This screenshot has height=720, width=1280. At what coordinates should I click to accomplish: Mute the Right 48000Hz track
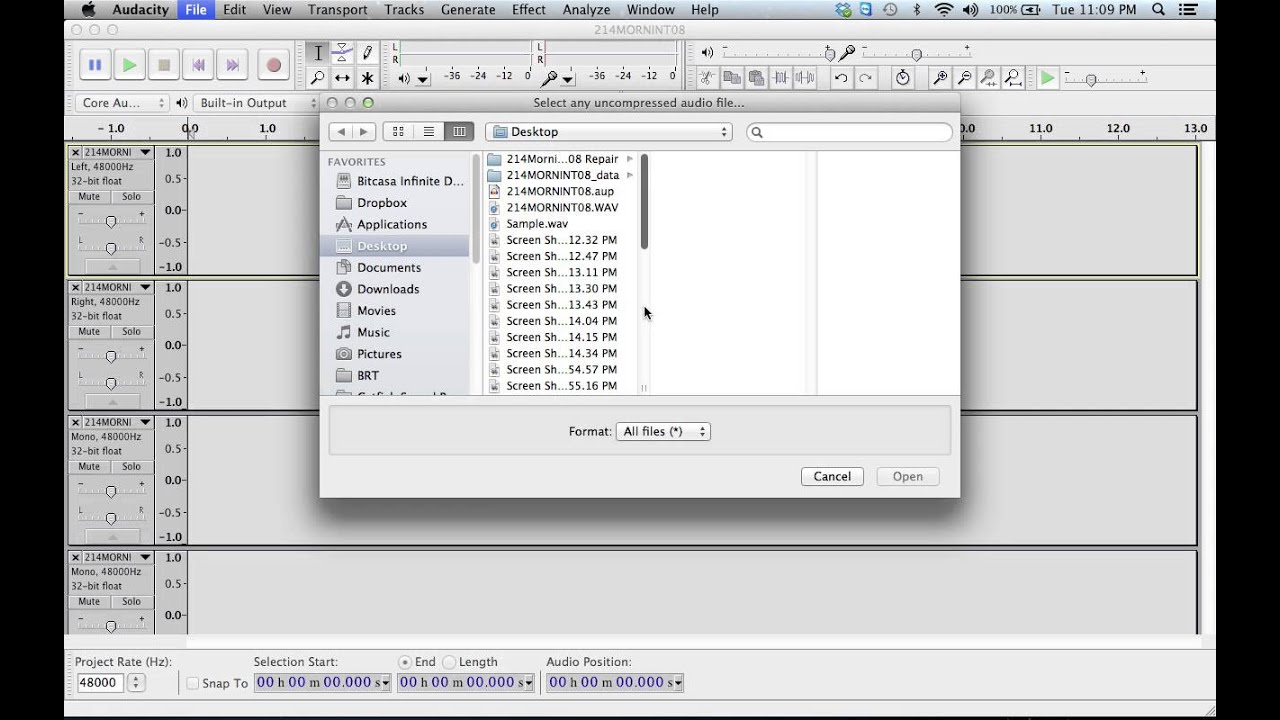point(89,331)
